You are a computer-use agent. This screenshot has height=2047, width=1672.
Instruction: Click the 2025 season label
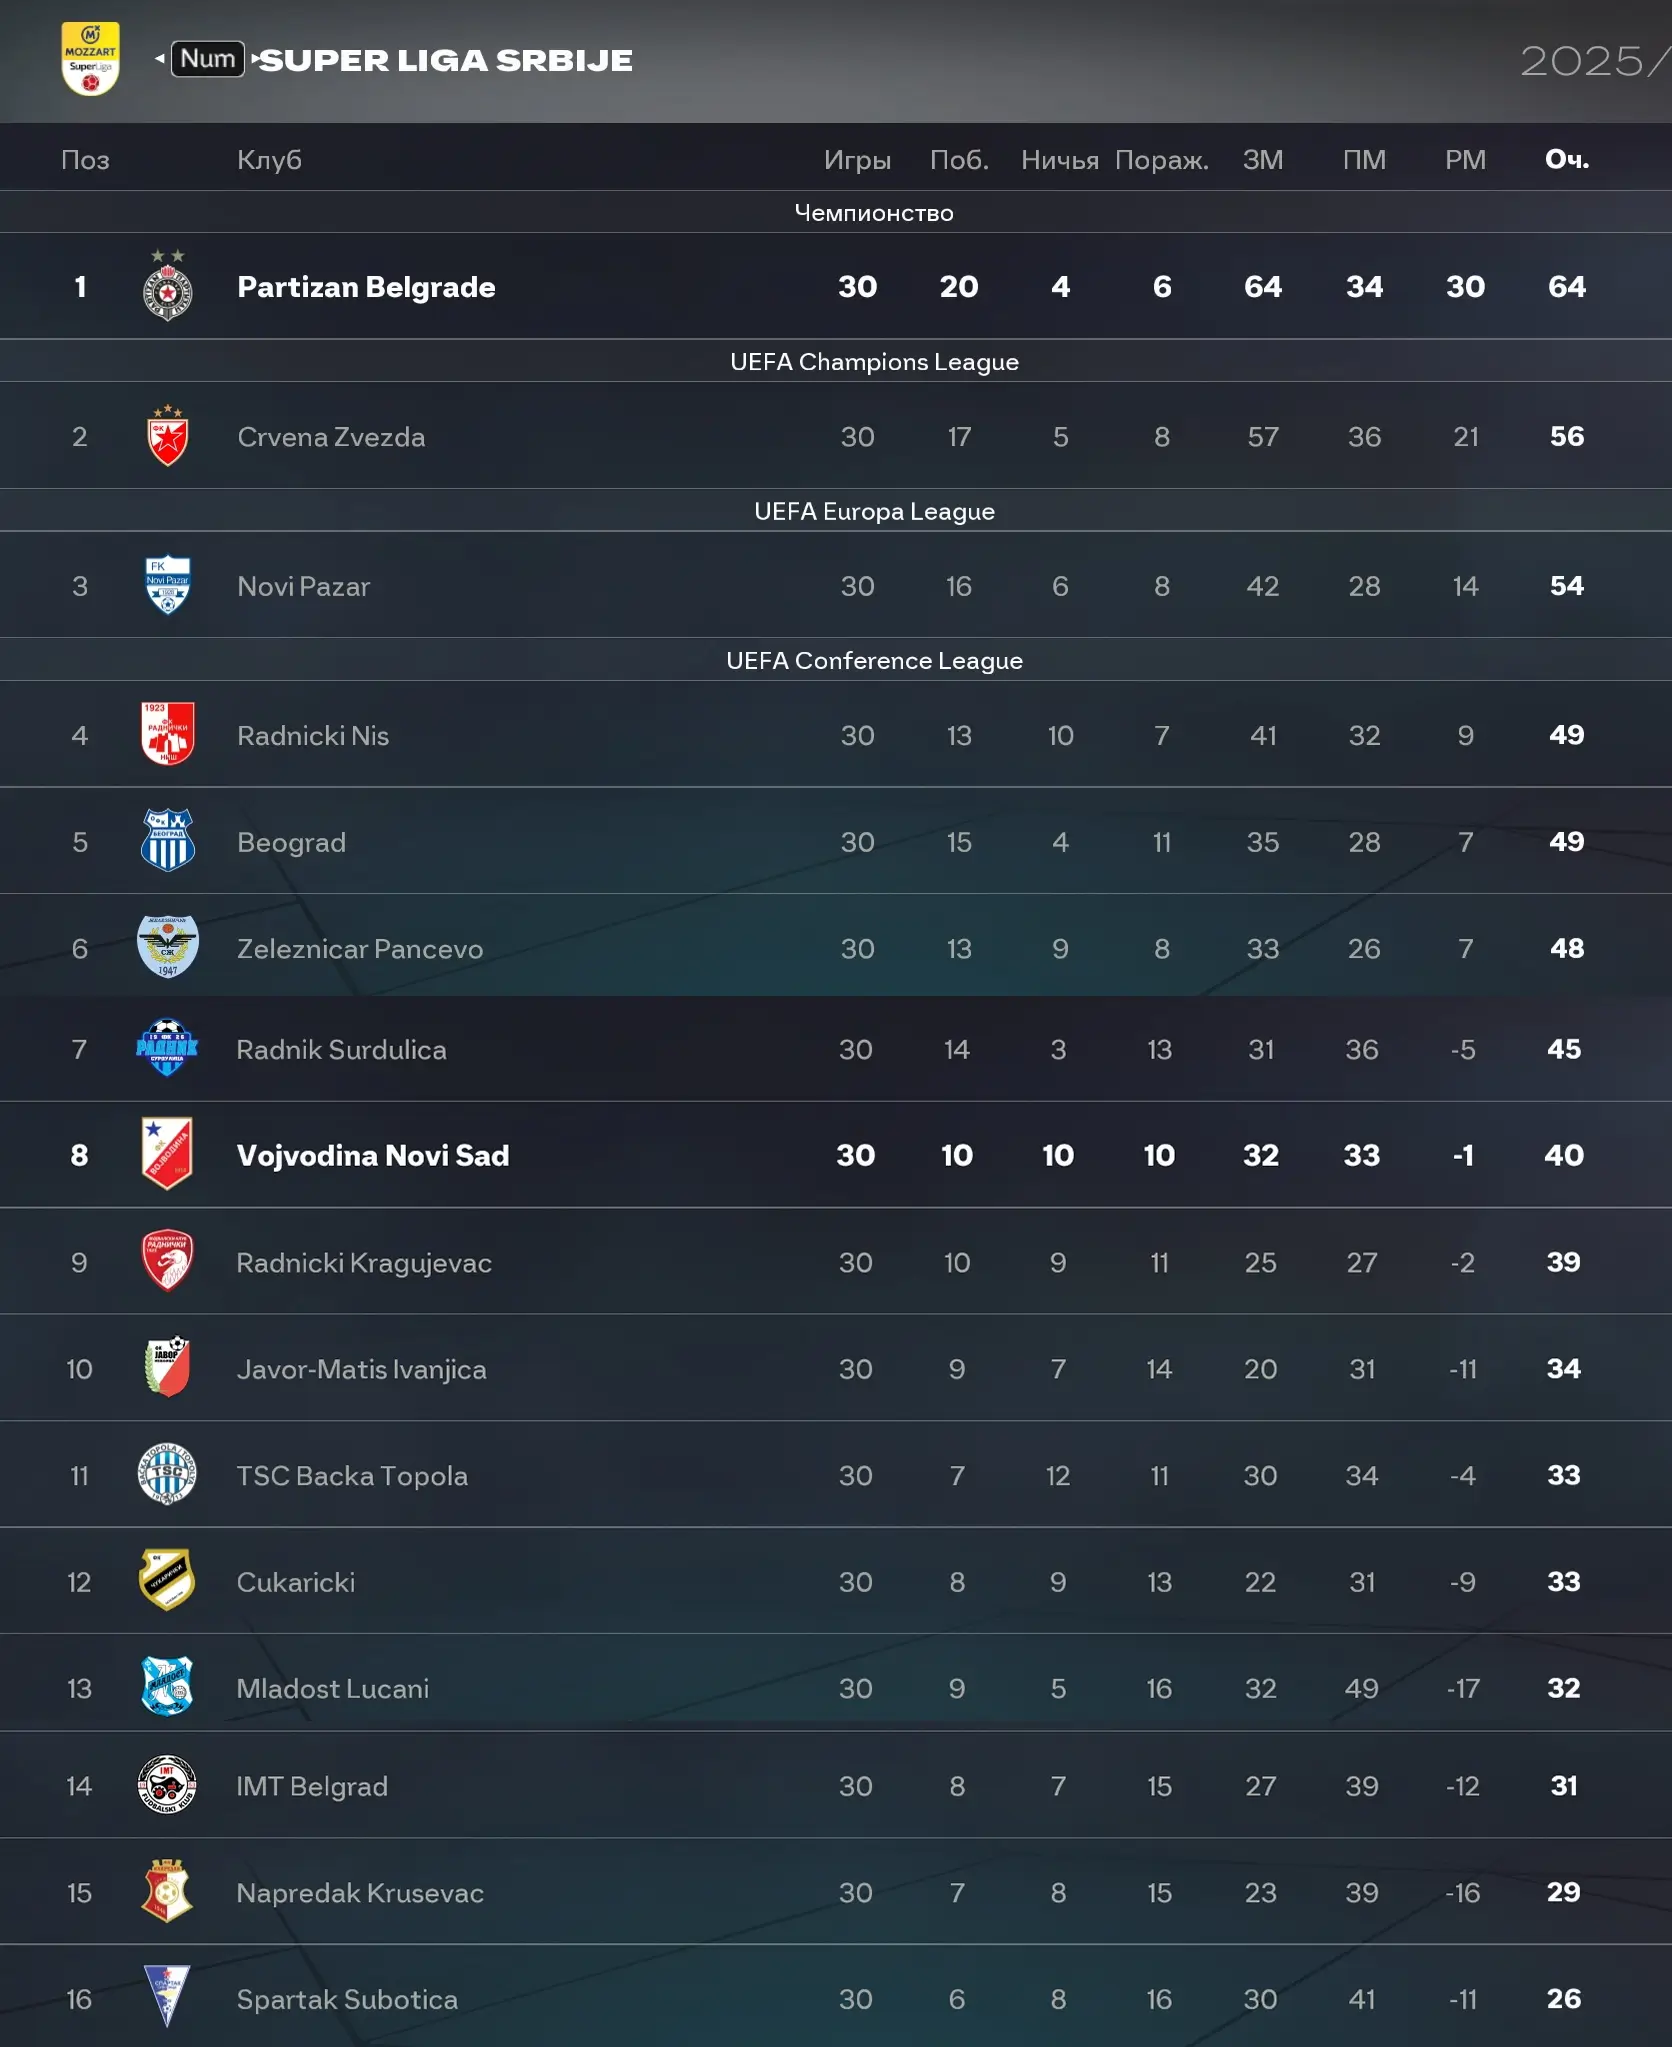point(1583,61)
